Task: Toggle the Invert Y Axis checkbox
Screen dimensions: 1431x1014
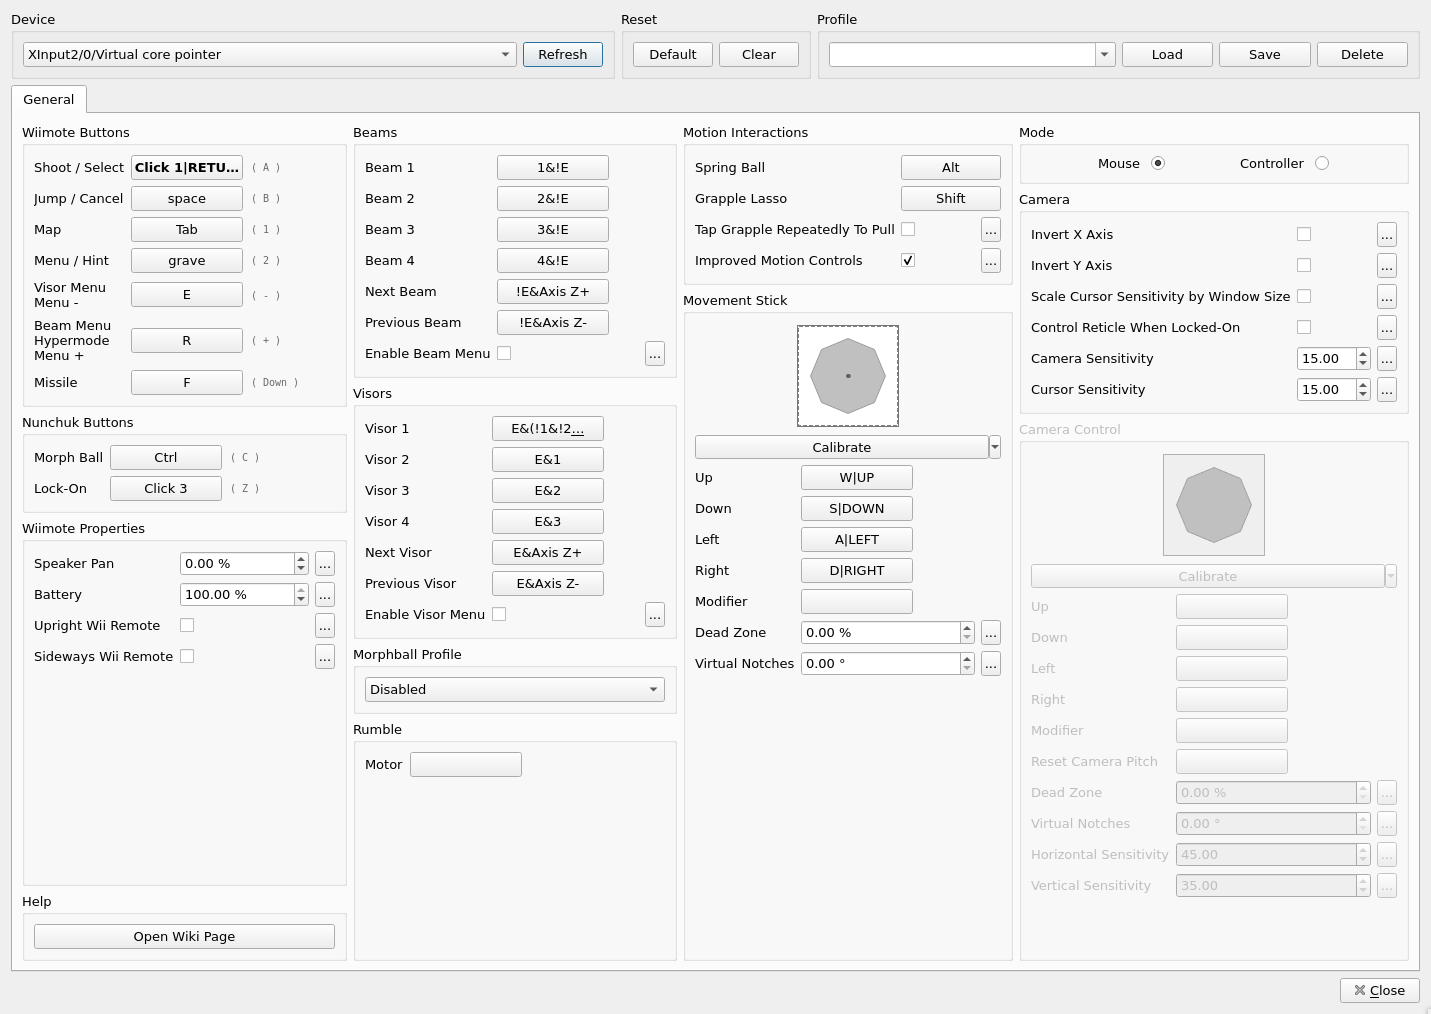Action: click(1304, 265)
